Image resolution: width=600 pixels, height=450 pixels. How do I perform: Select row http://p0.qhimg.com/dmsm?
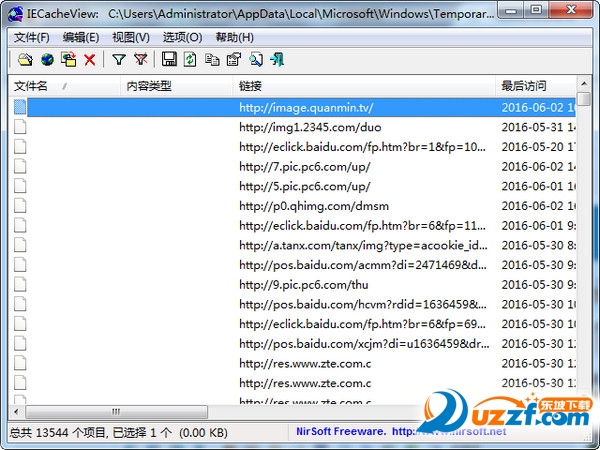click(292, 206)
